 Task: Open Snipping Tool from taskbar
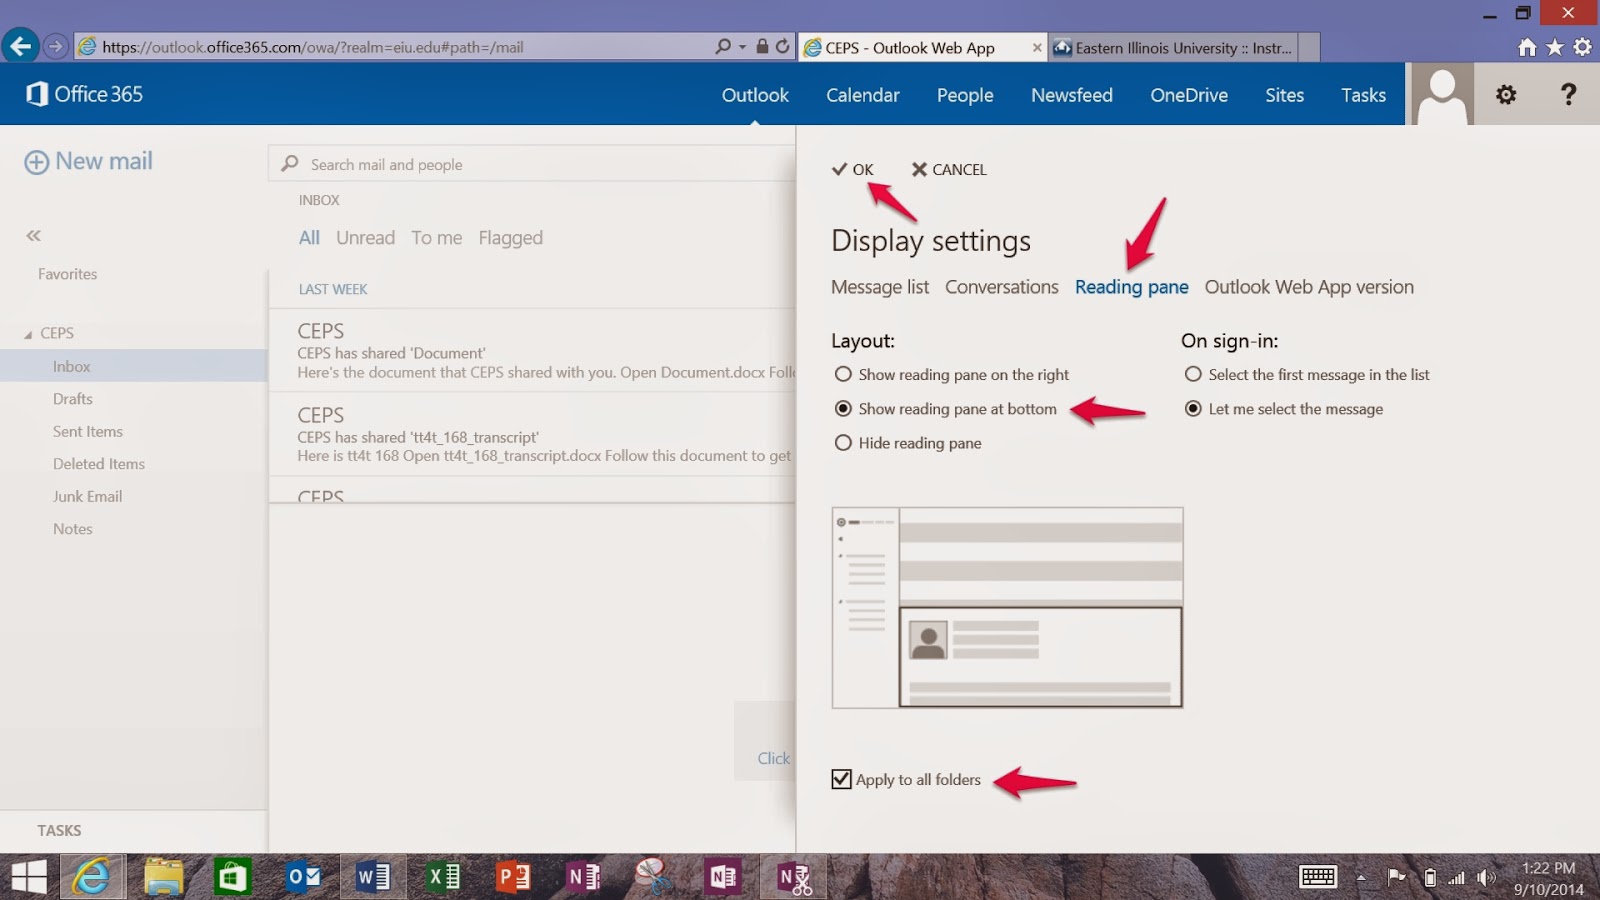coord(653,877)
